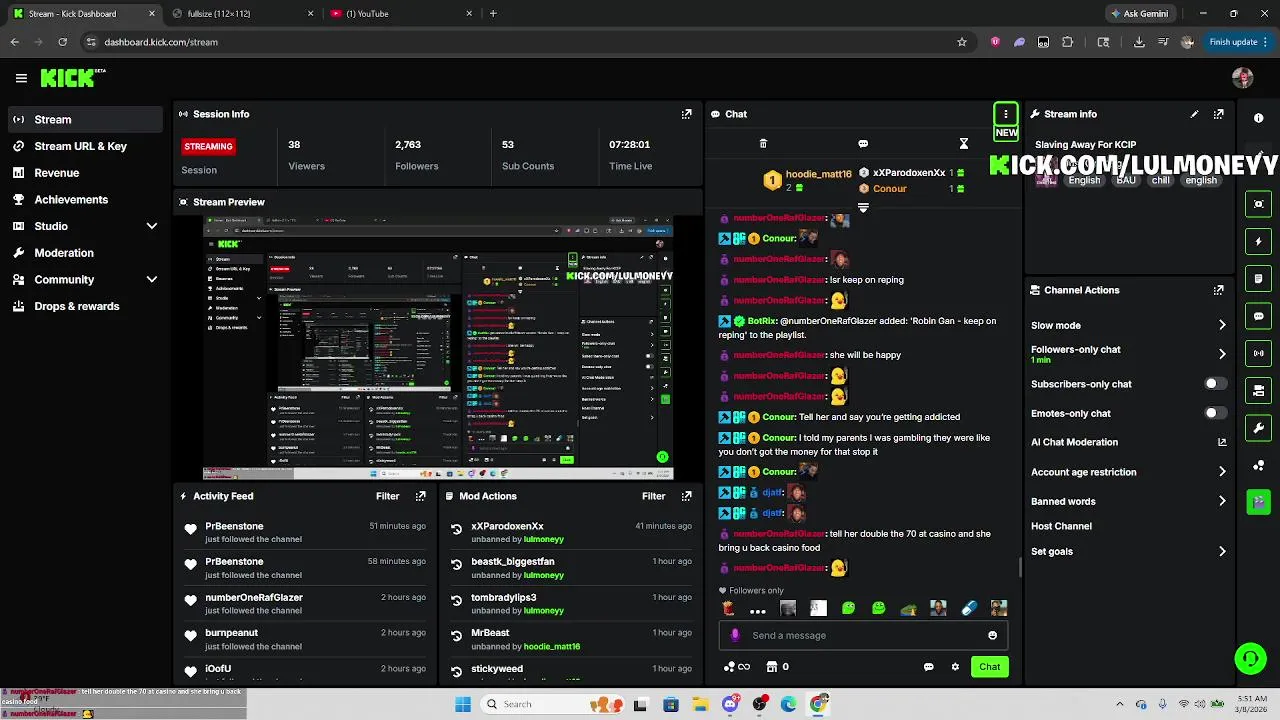The image size is (1280, 720).
Task: Click the trash icon in chat toolbar
Action: [763, 144]
